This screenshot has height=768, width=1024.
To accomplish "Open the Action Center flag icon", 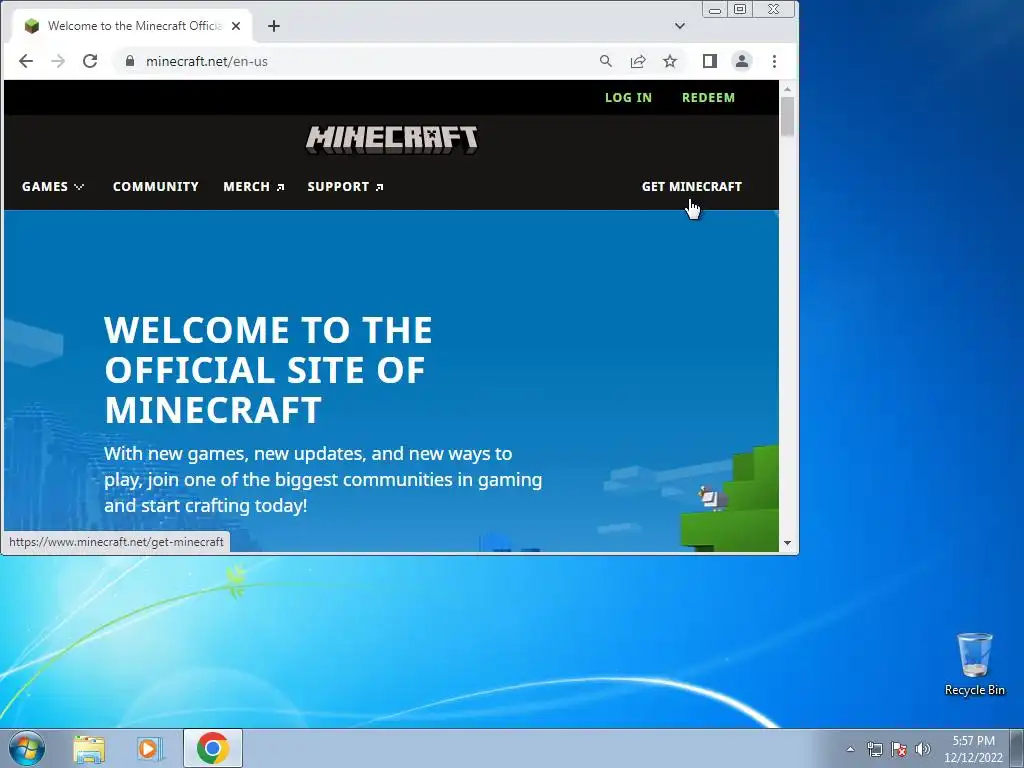I will 899,749.
